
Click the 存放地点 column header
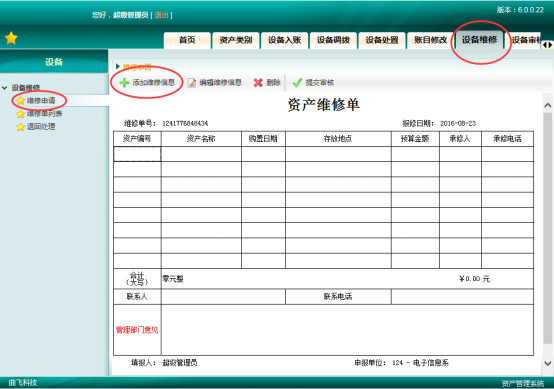338,138
